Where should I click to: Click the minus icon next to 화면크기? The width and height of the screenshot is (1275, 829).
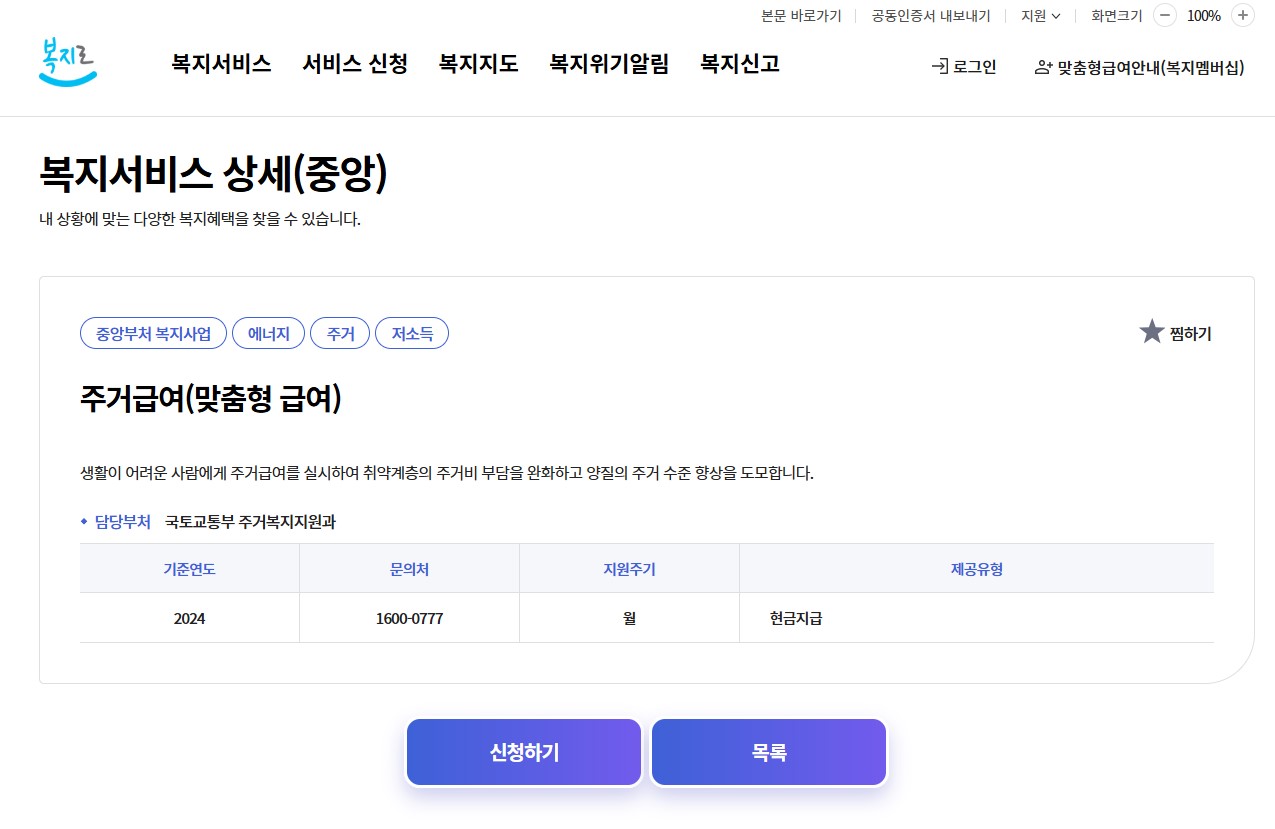coord(1165,16)
